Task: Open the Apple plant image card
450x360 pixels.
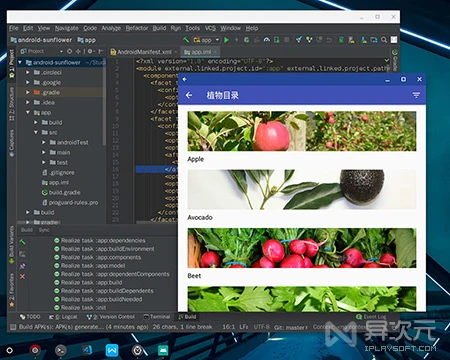Action: coord(302,131)
